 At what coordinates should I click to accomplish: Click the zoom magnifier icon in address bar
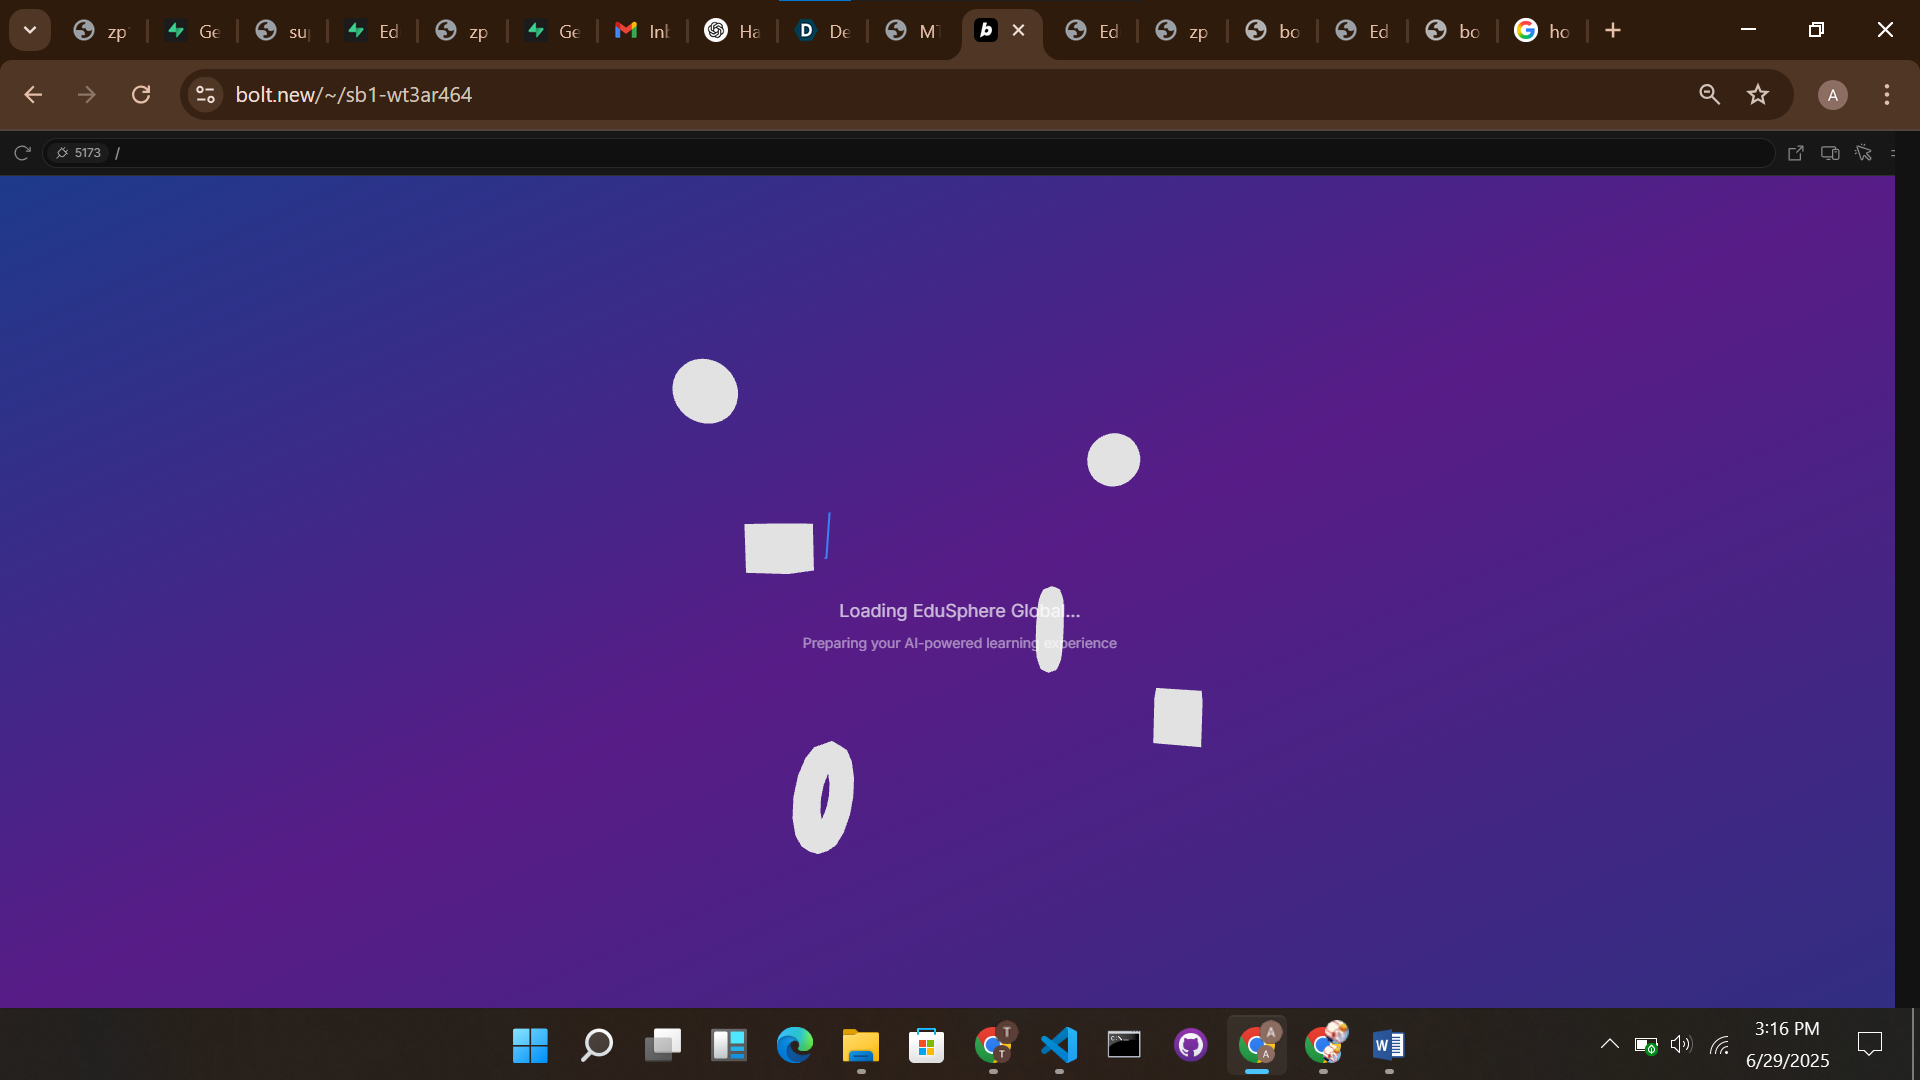[x=1709, y=95]
